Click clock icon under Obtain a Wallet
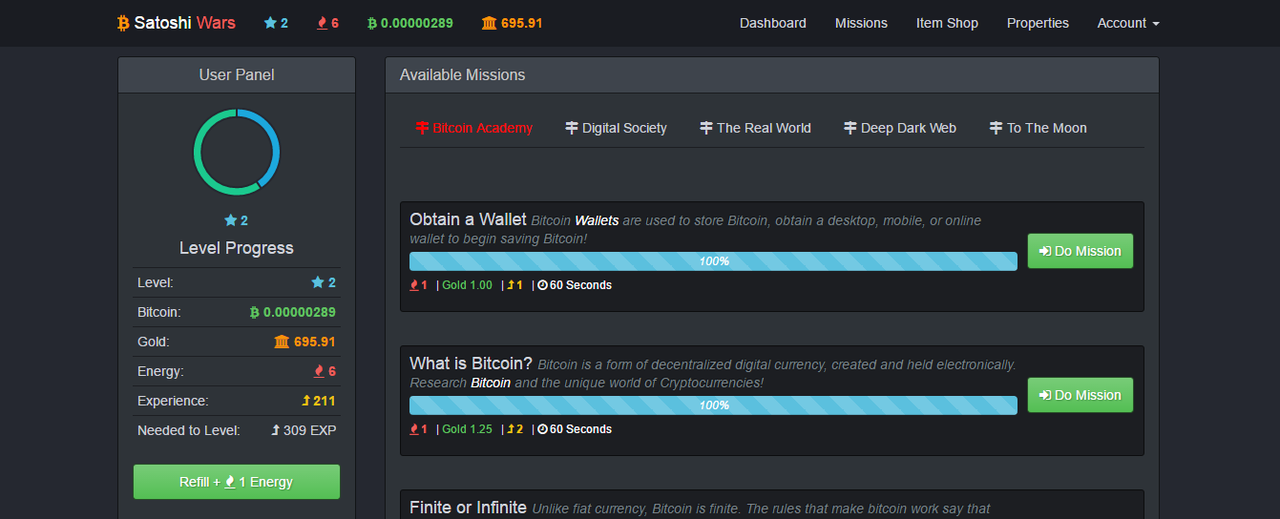This screenshot has height=519, width=1280. pyautogui.click(x=542, y=285)
